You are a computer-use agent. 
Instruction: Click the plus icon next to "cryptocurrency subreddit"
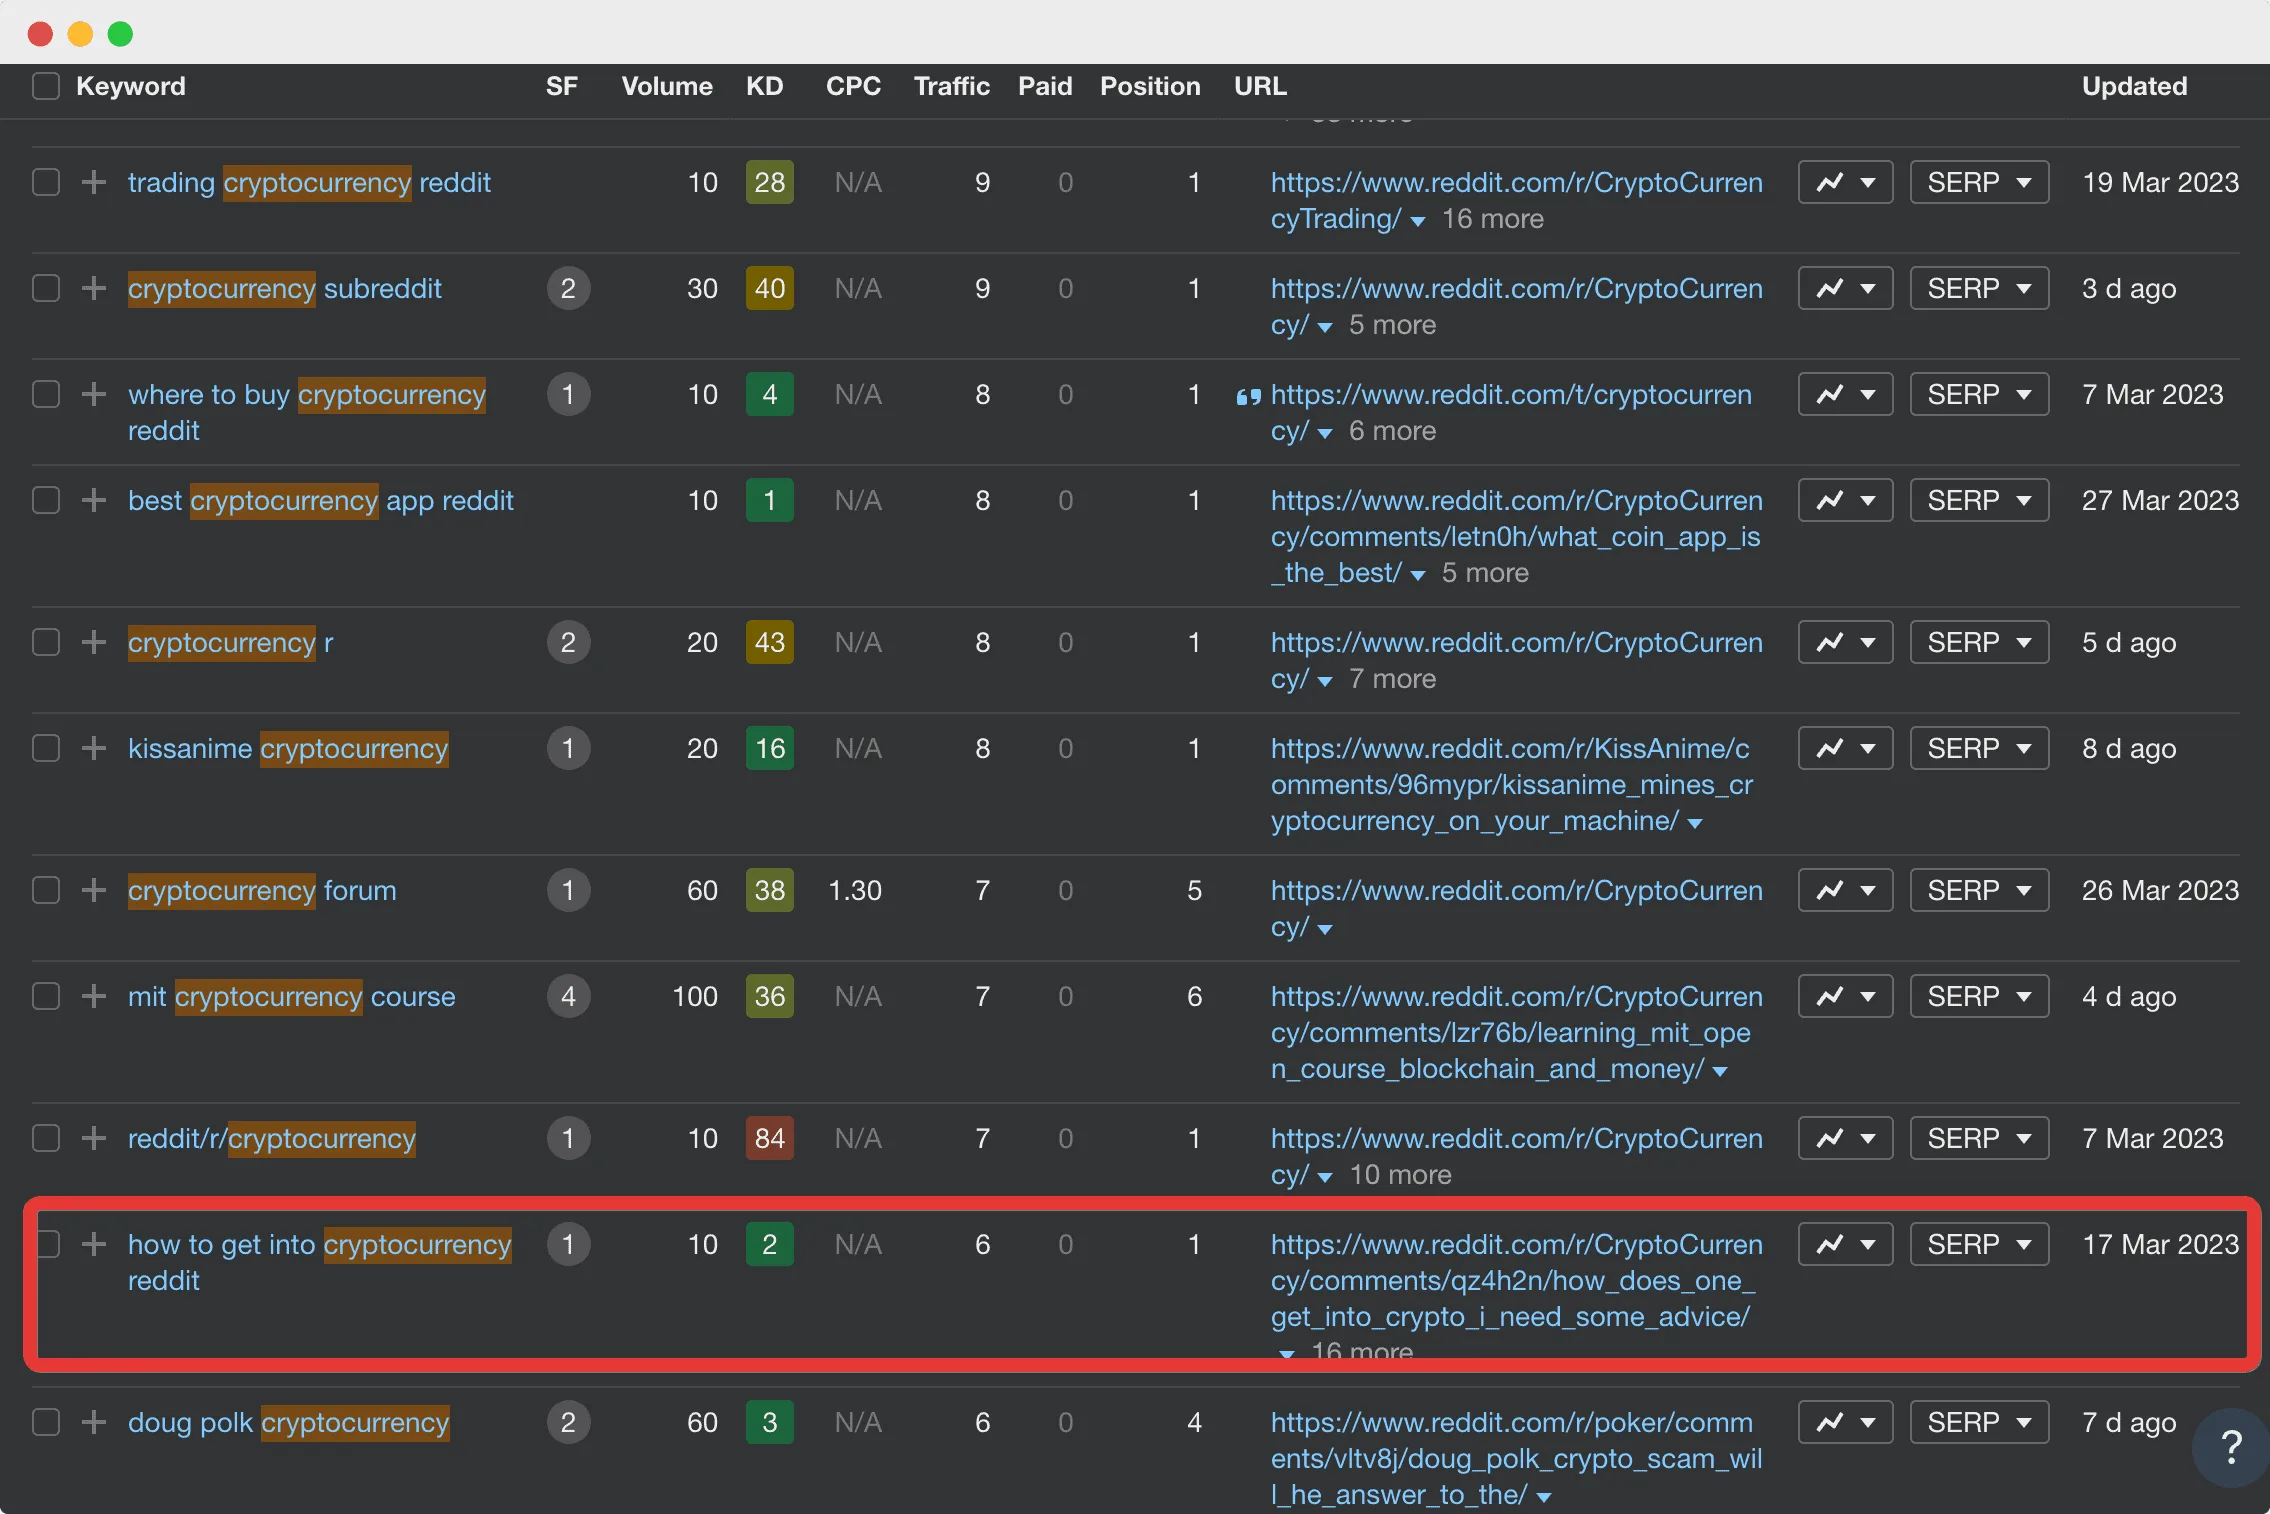point(92,288)
